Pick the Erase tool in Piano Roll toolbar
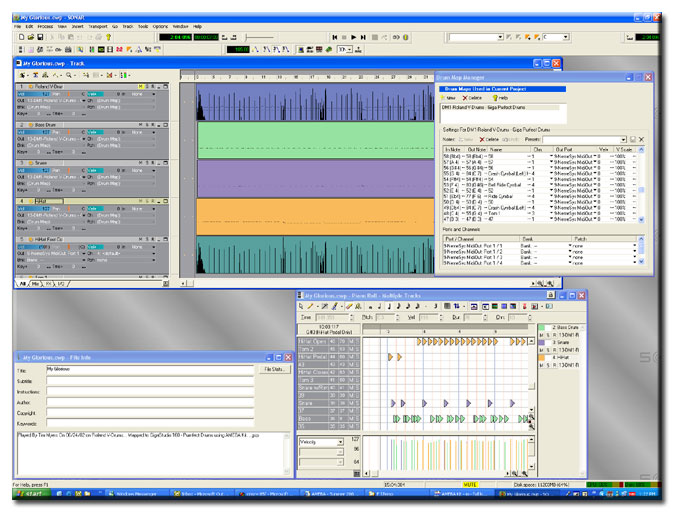Screen dimensions: 675x513 [349, 306]
